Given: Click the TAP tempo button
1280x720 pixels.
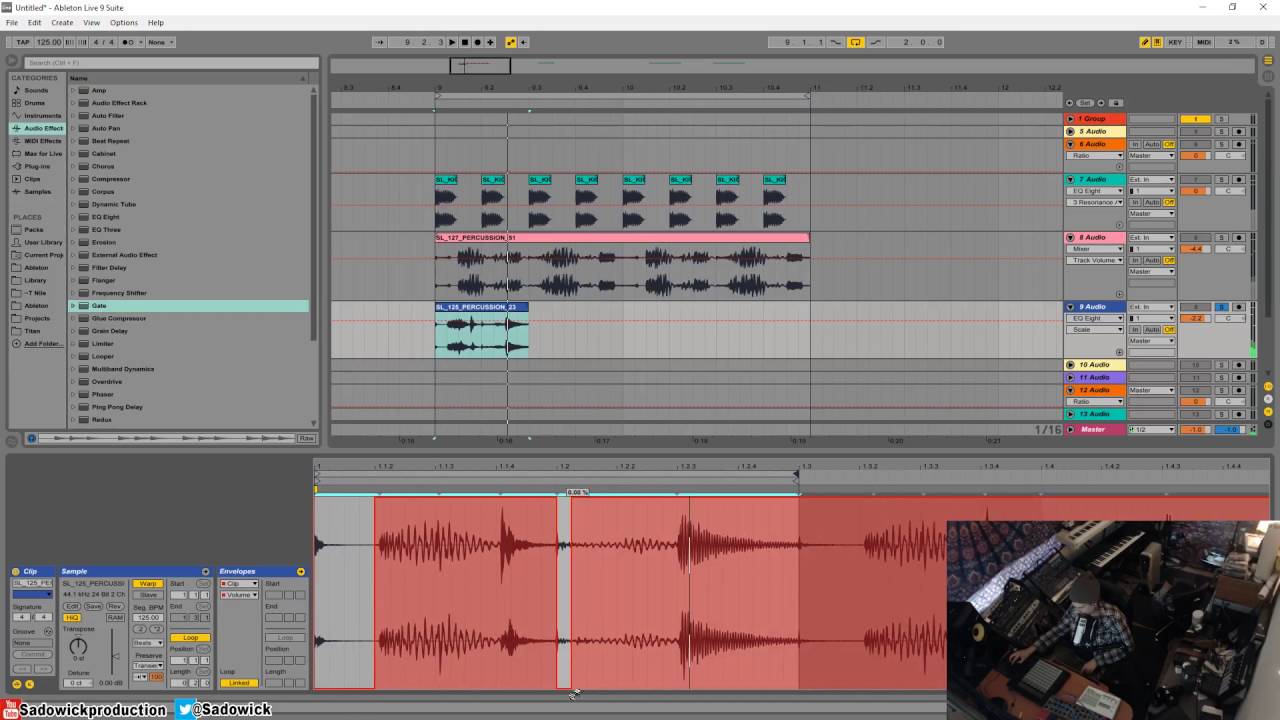Looking at the screenshot, I should (x=23, y=42).
